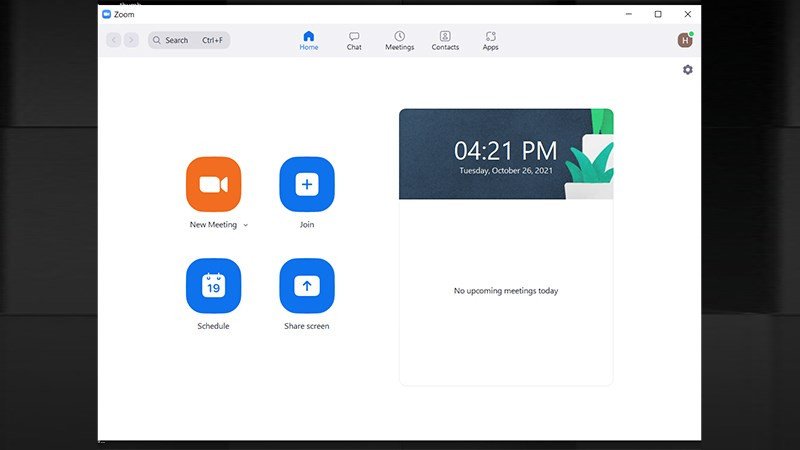Viewport: 800px width, 450px height.
Task: Open the Chat tab
Action: point(354,41)
